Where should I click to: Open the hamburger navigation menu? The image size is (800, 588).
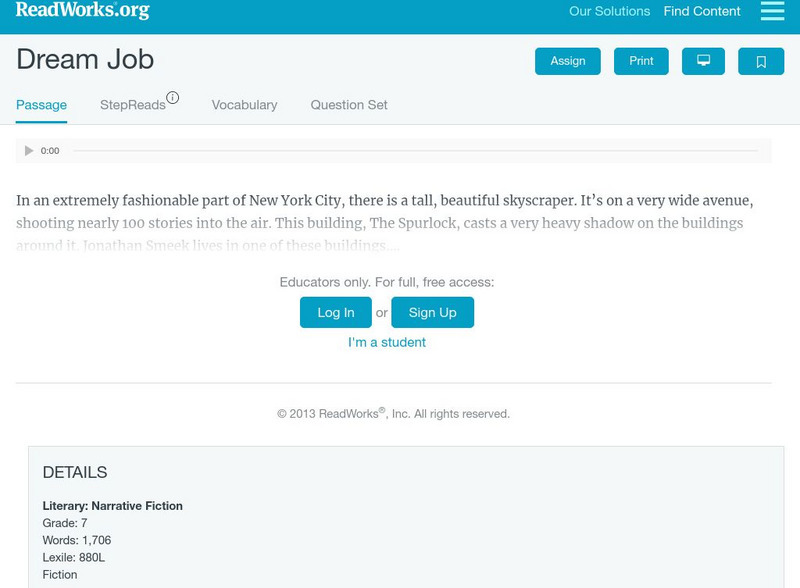[x=770, y=12]
